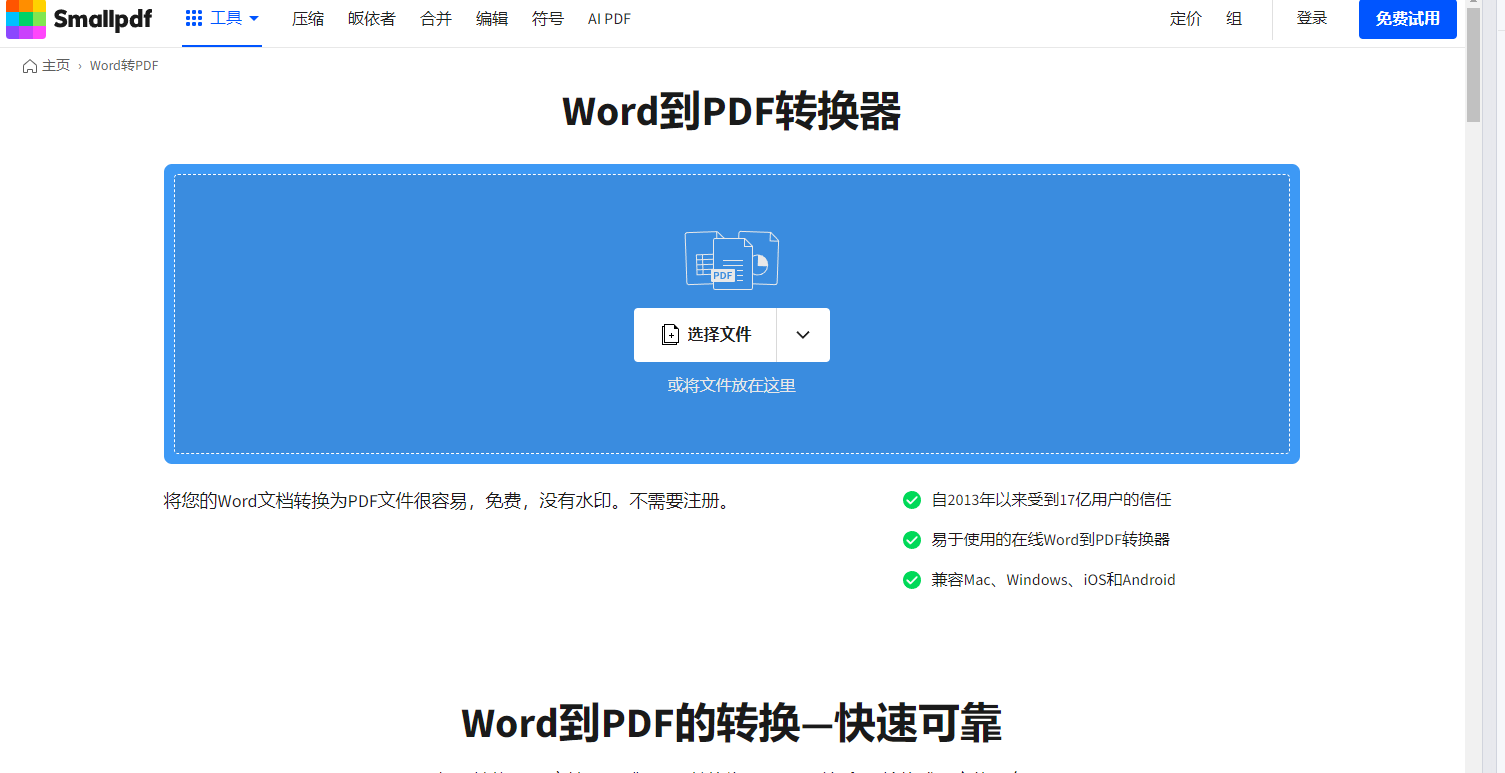Click the green checkmark beside 易于使用
This screenshot has width=1505, height=773.
(x=912, y=540)
